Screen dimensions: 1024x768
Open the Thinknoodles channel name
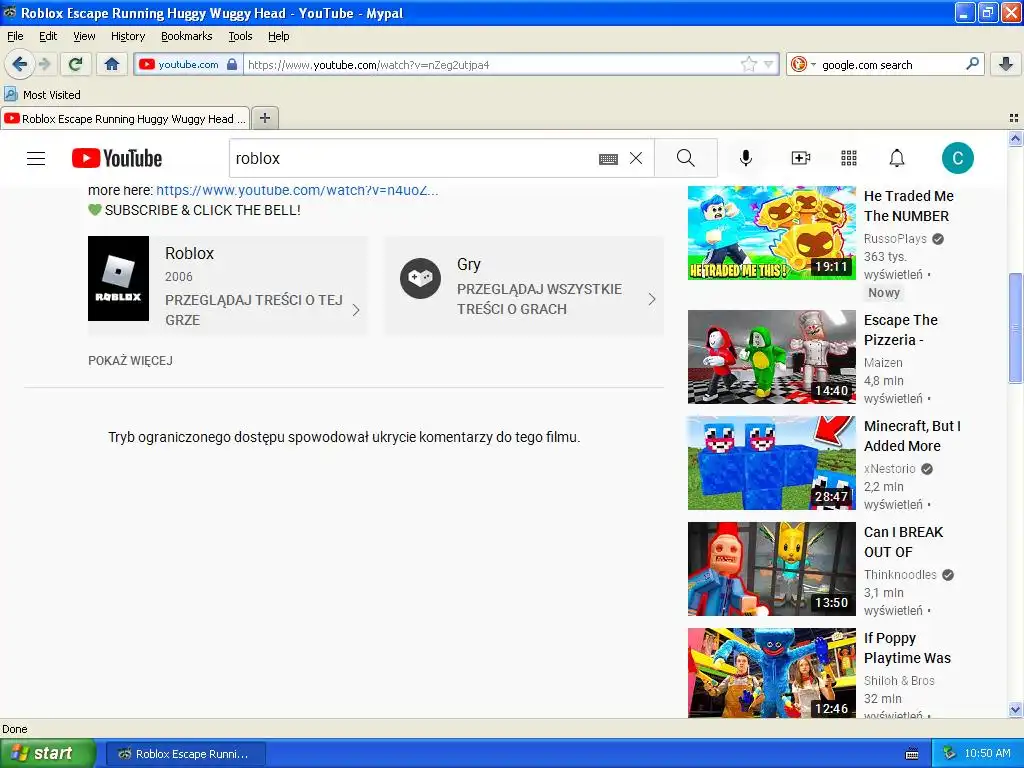(x=900, y=575)
